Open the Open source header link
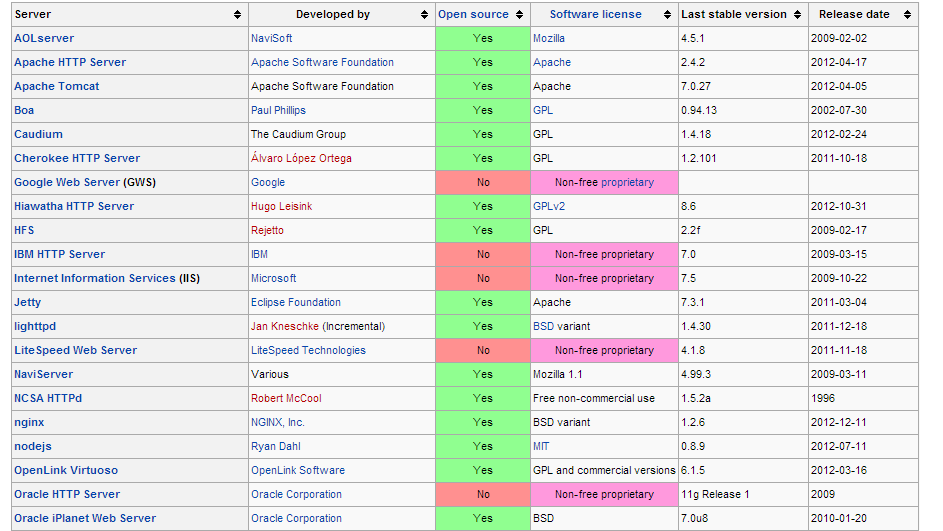Screen dimensions: 943x531 pos(473,14)
